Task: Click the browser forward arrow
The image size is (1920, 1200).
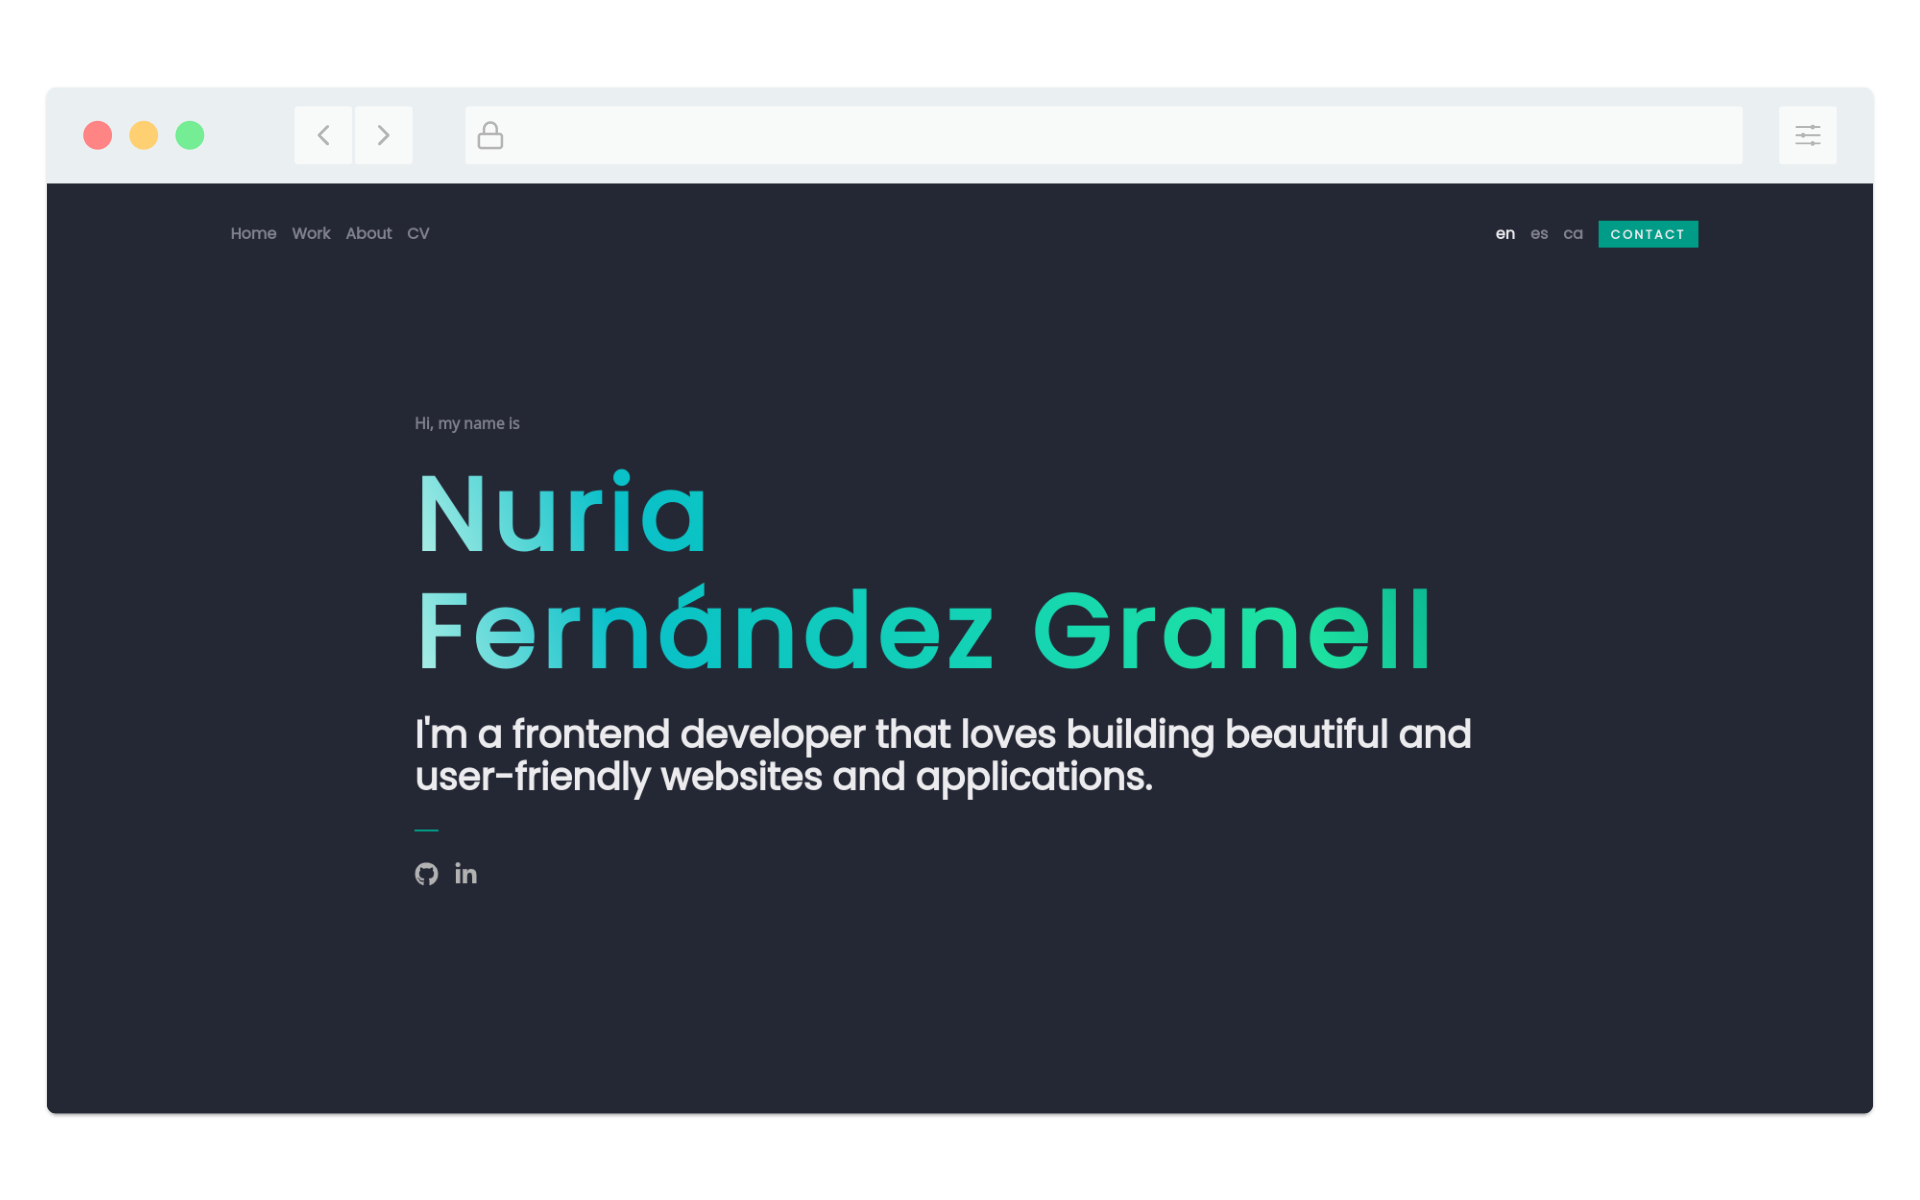Action: [383, 134]
